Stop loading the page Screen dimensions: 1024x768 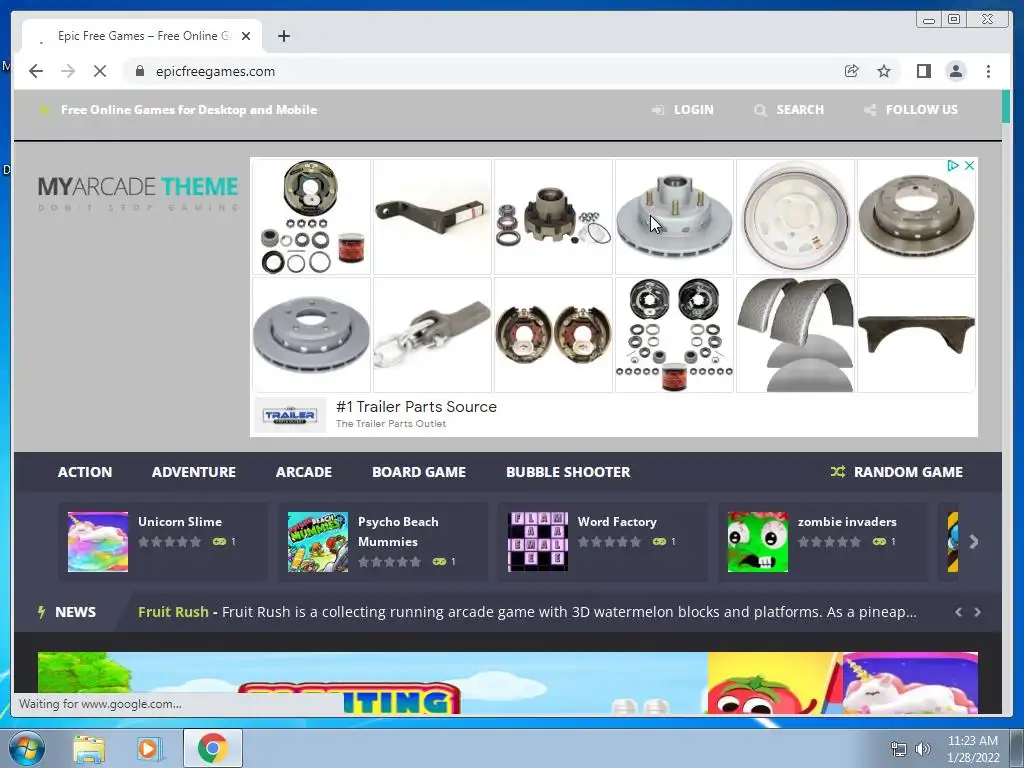coord(100,71)
